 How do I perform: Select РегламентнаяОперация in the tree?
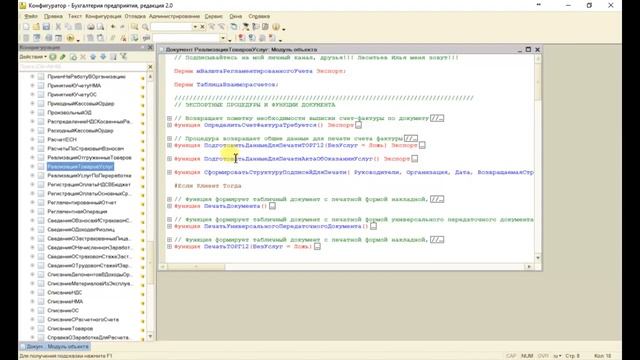[x=77, y=211]
